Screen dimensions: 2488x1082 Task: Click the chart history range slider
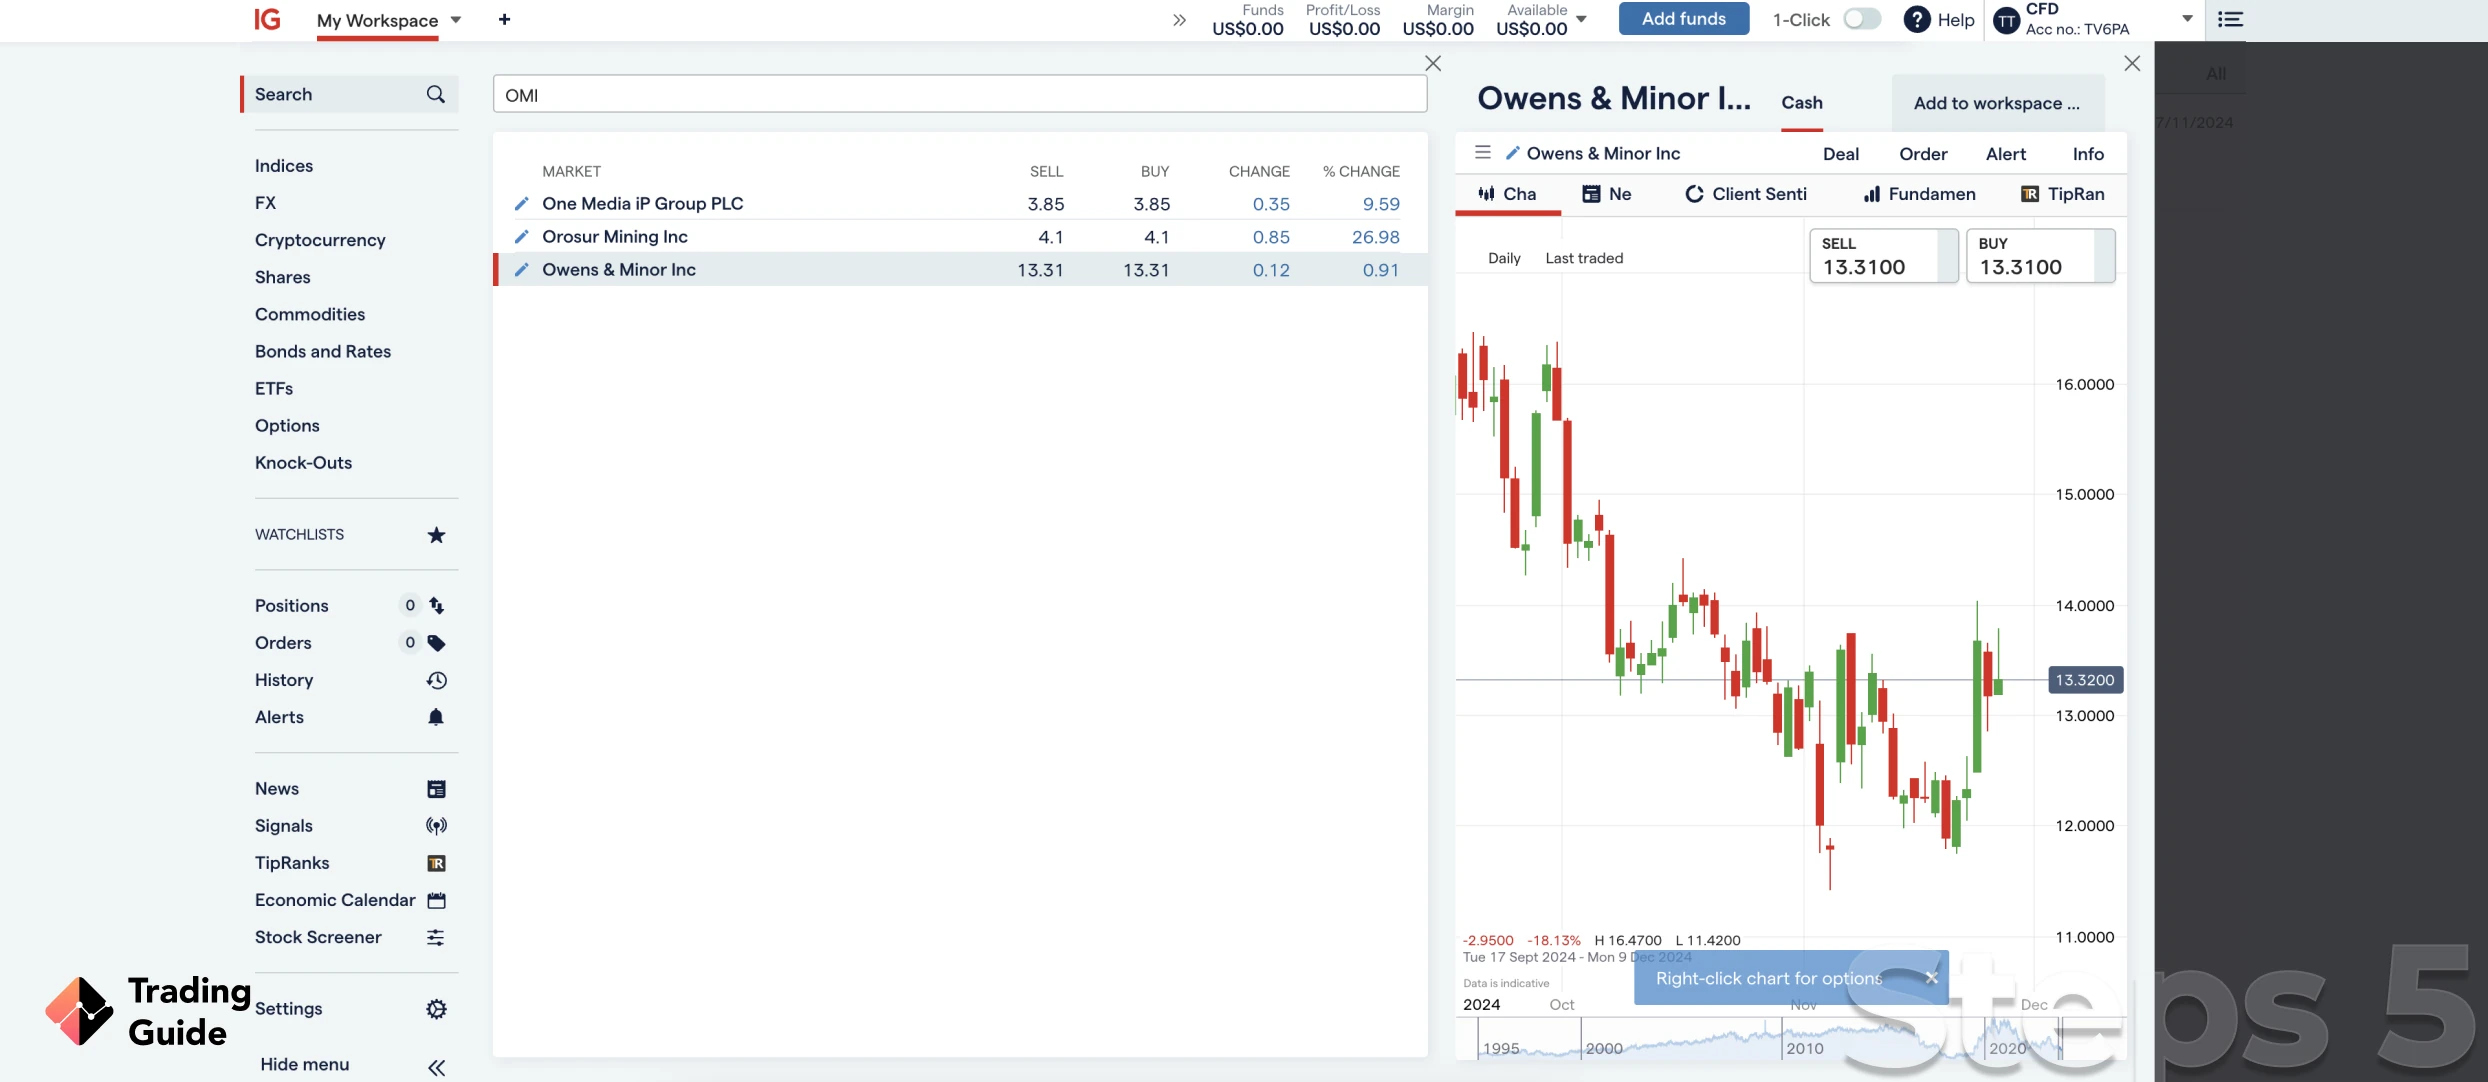1790,1041
